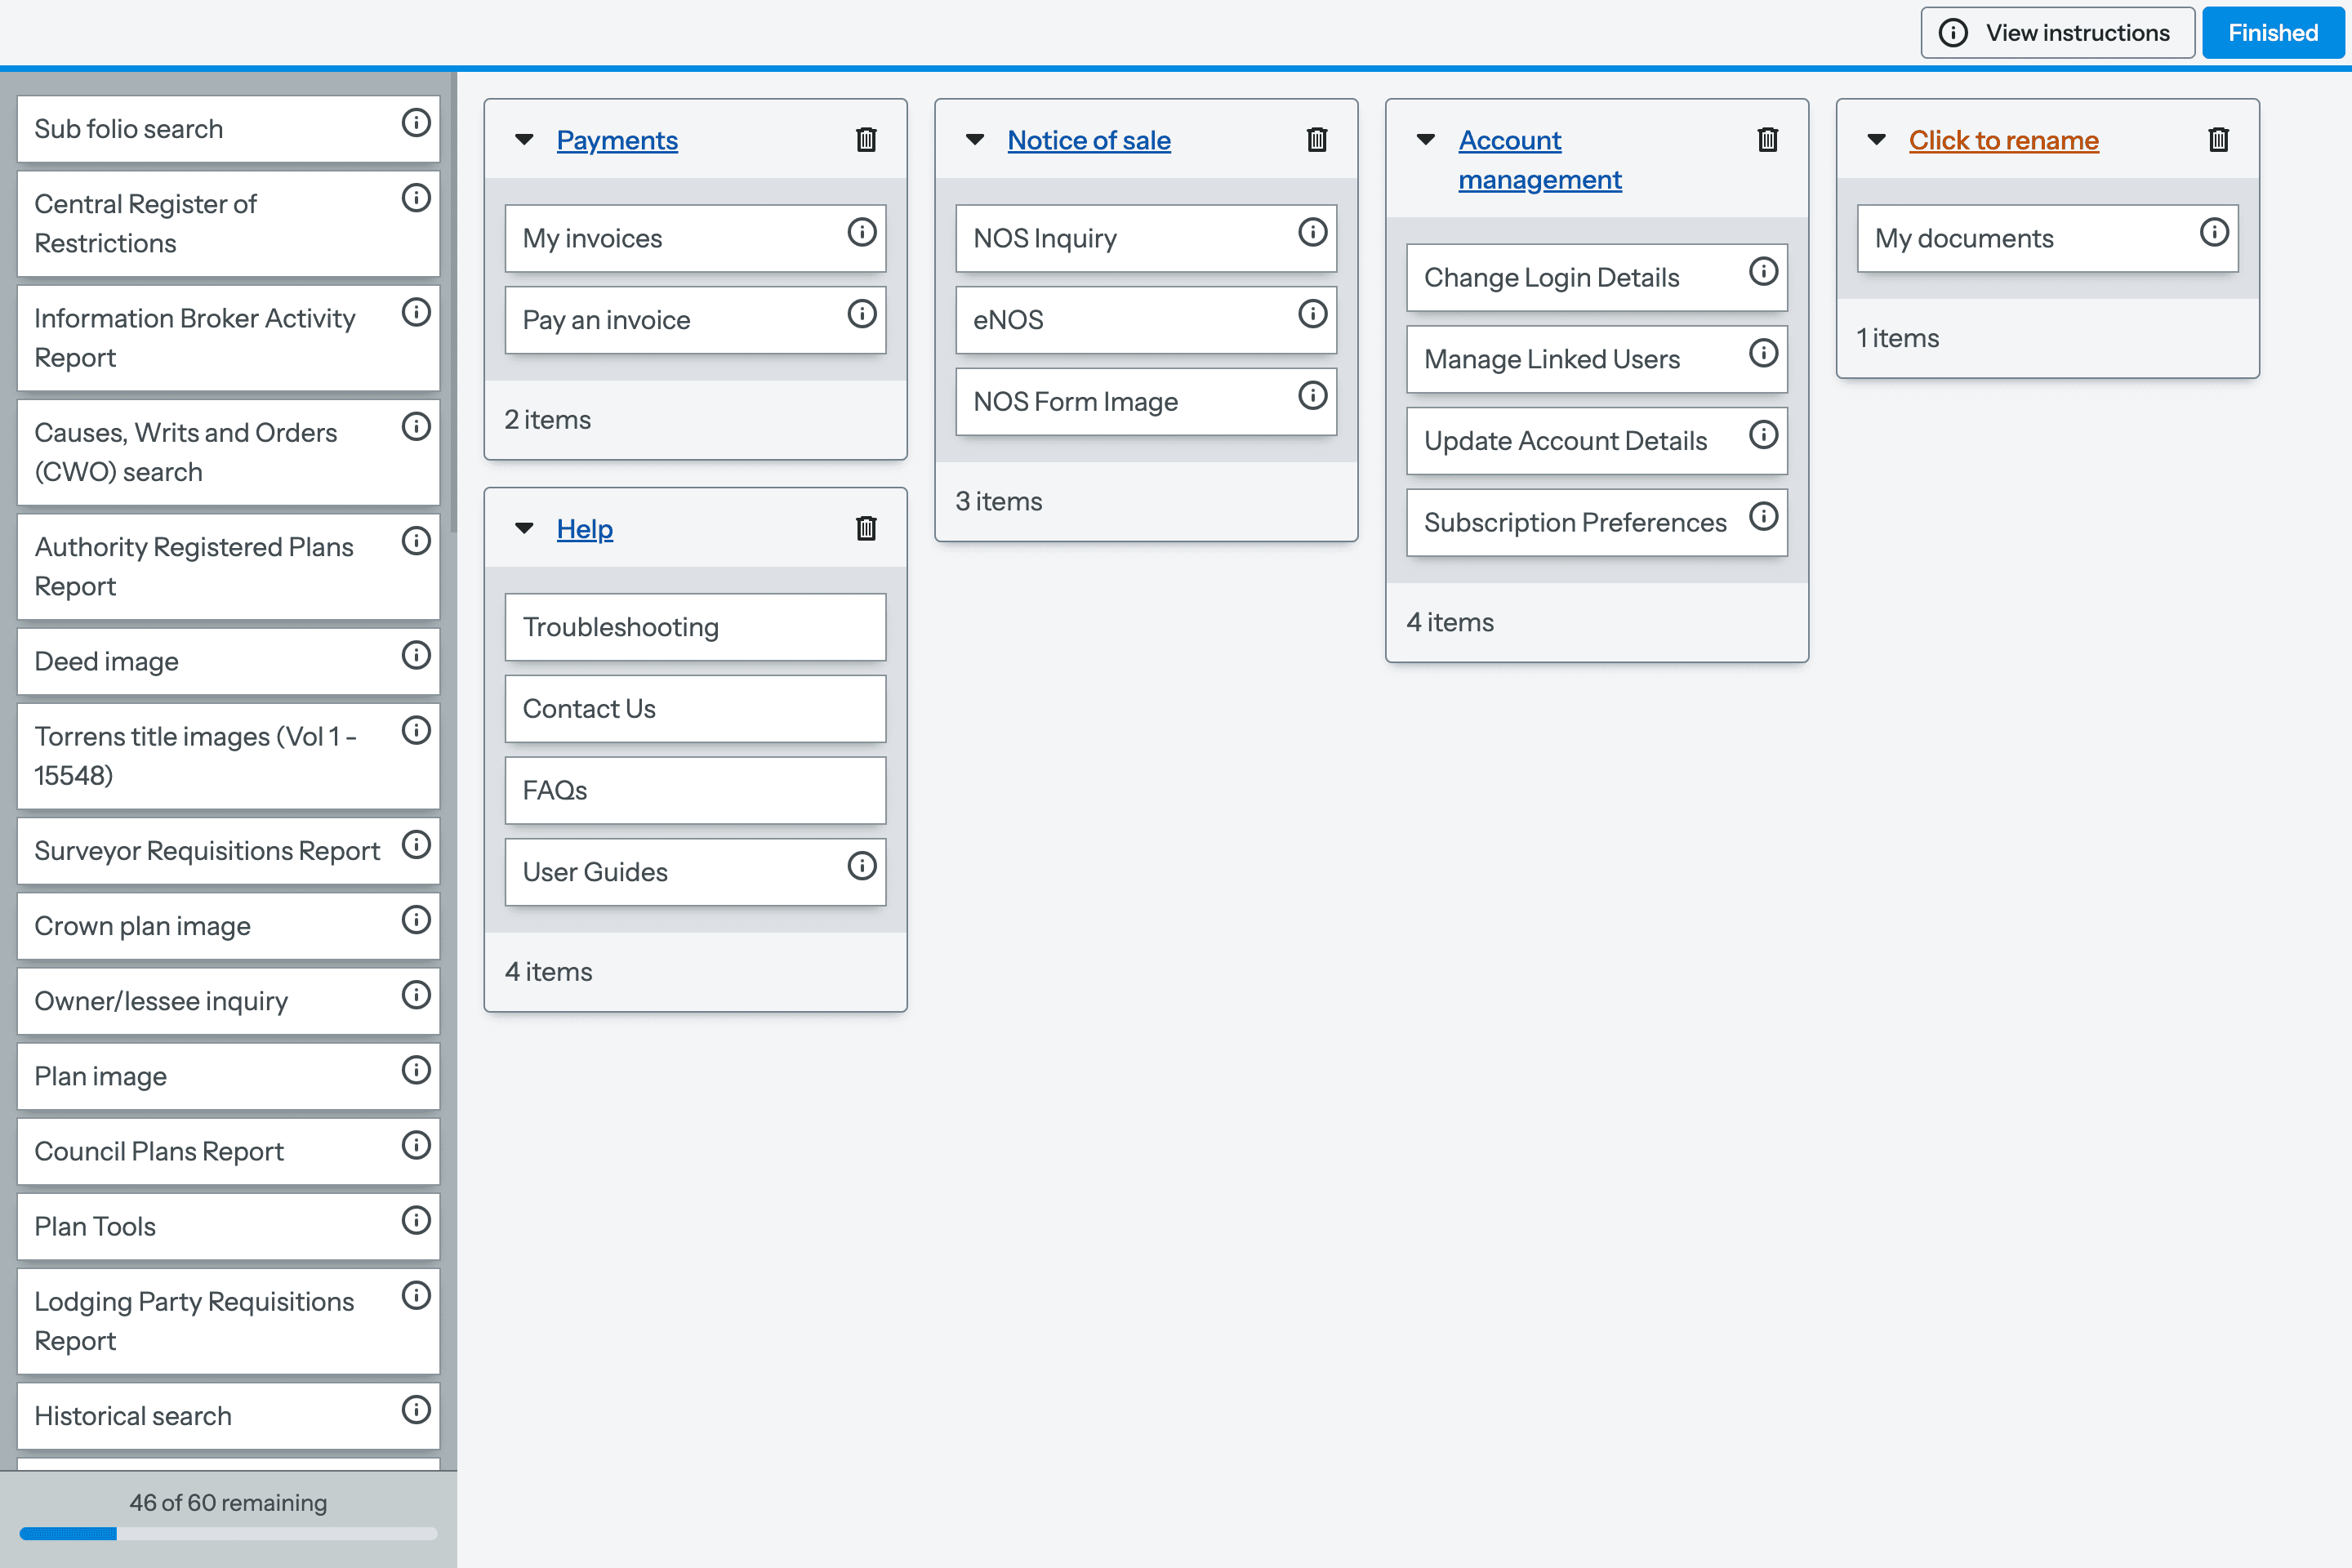Viewport: 2352px width, 1568px height.
Task: Open View instructions
Action: tap(2057, 33)
